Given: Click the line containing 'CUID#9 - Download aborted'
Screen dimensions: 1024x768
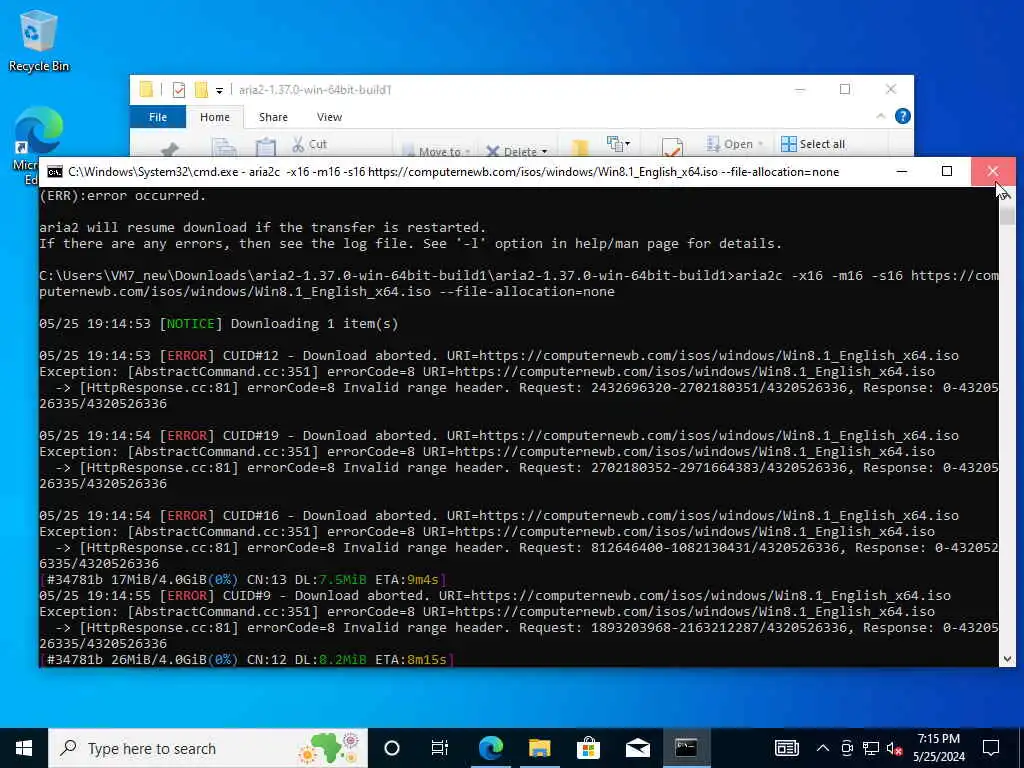Looking at the screenshot, I should pos(495,595).
